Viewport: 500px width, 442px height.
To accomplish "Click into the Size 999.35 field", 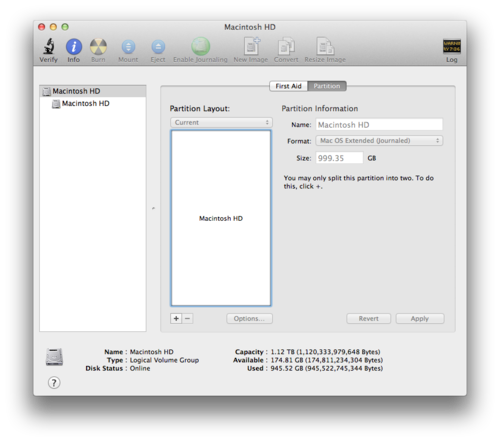I will point(339,158).
